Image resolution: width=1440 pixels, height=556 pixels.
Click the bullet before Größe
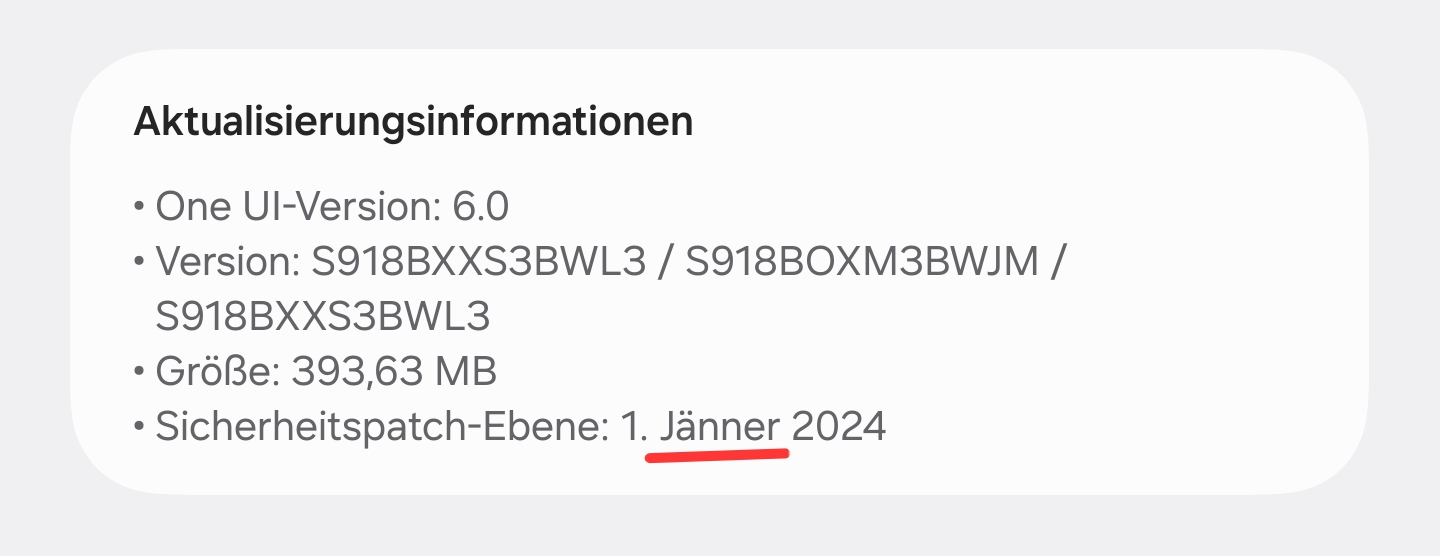139,373
